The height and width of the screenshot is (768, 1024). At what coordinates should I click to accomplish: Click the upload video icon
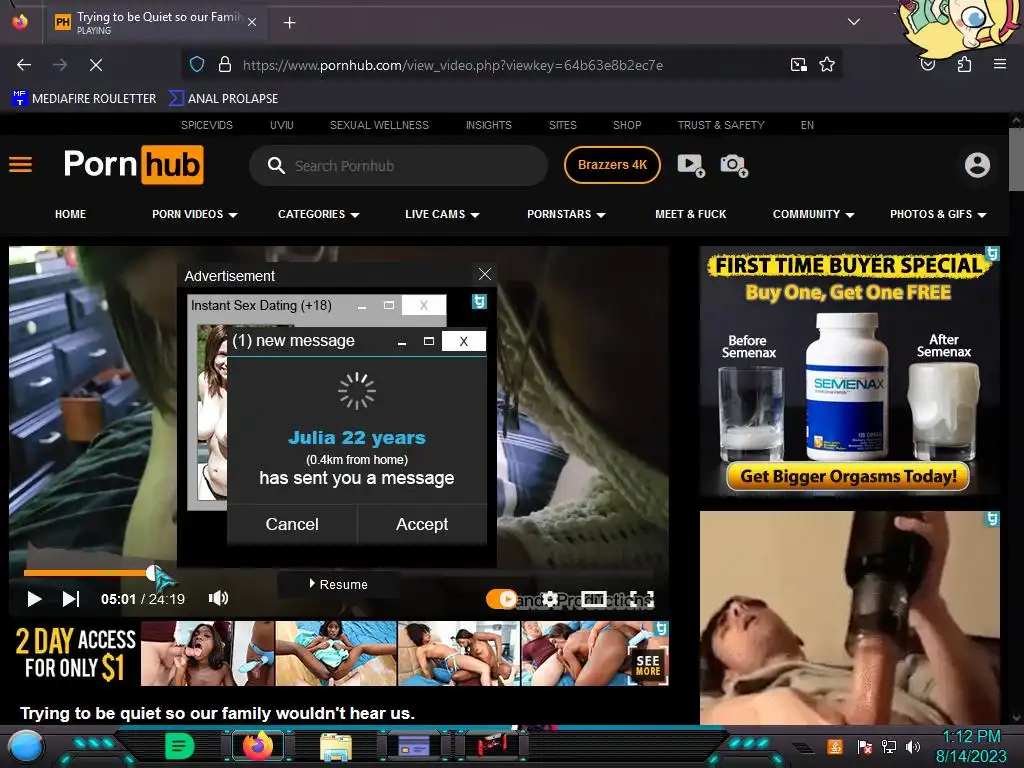click(691, 165)
